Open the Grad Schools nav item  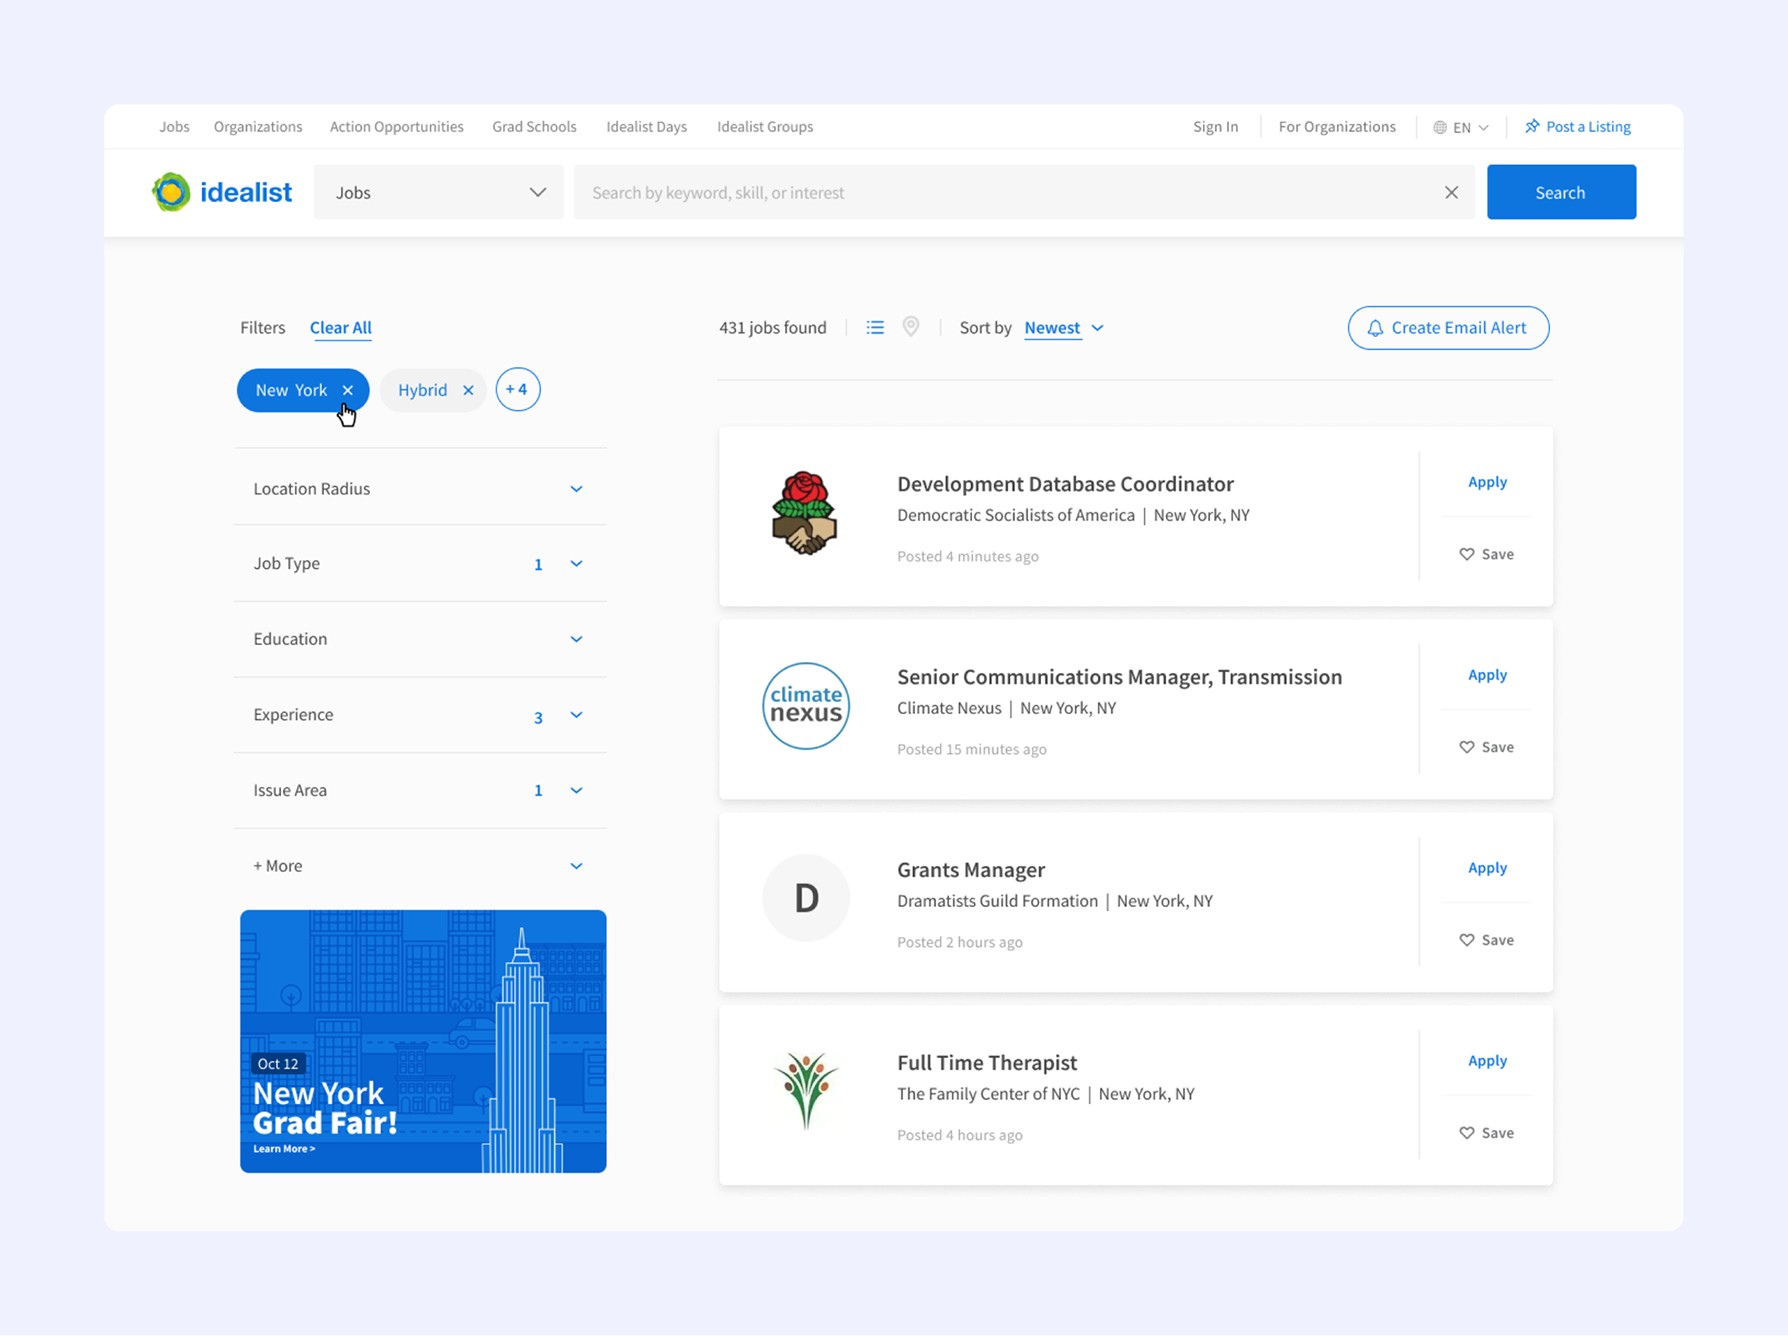[x=534, y=127]
